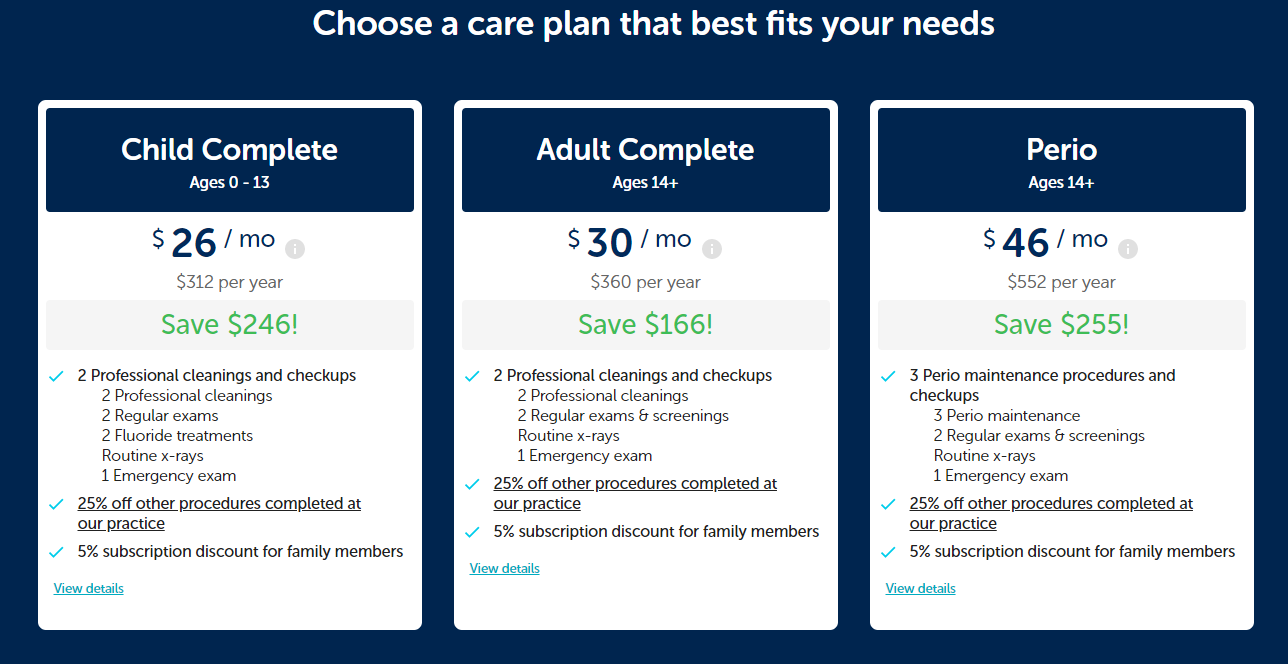Click info icon next to Perio $46 price
1288x664 pixels.
(1127, 249)
